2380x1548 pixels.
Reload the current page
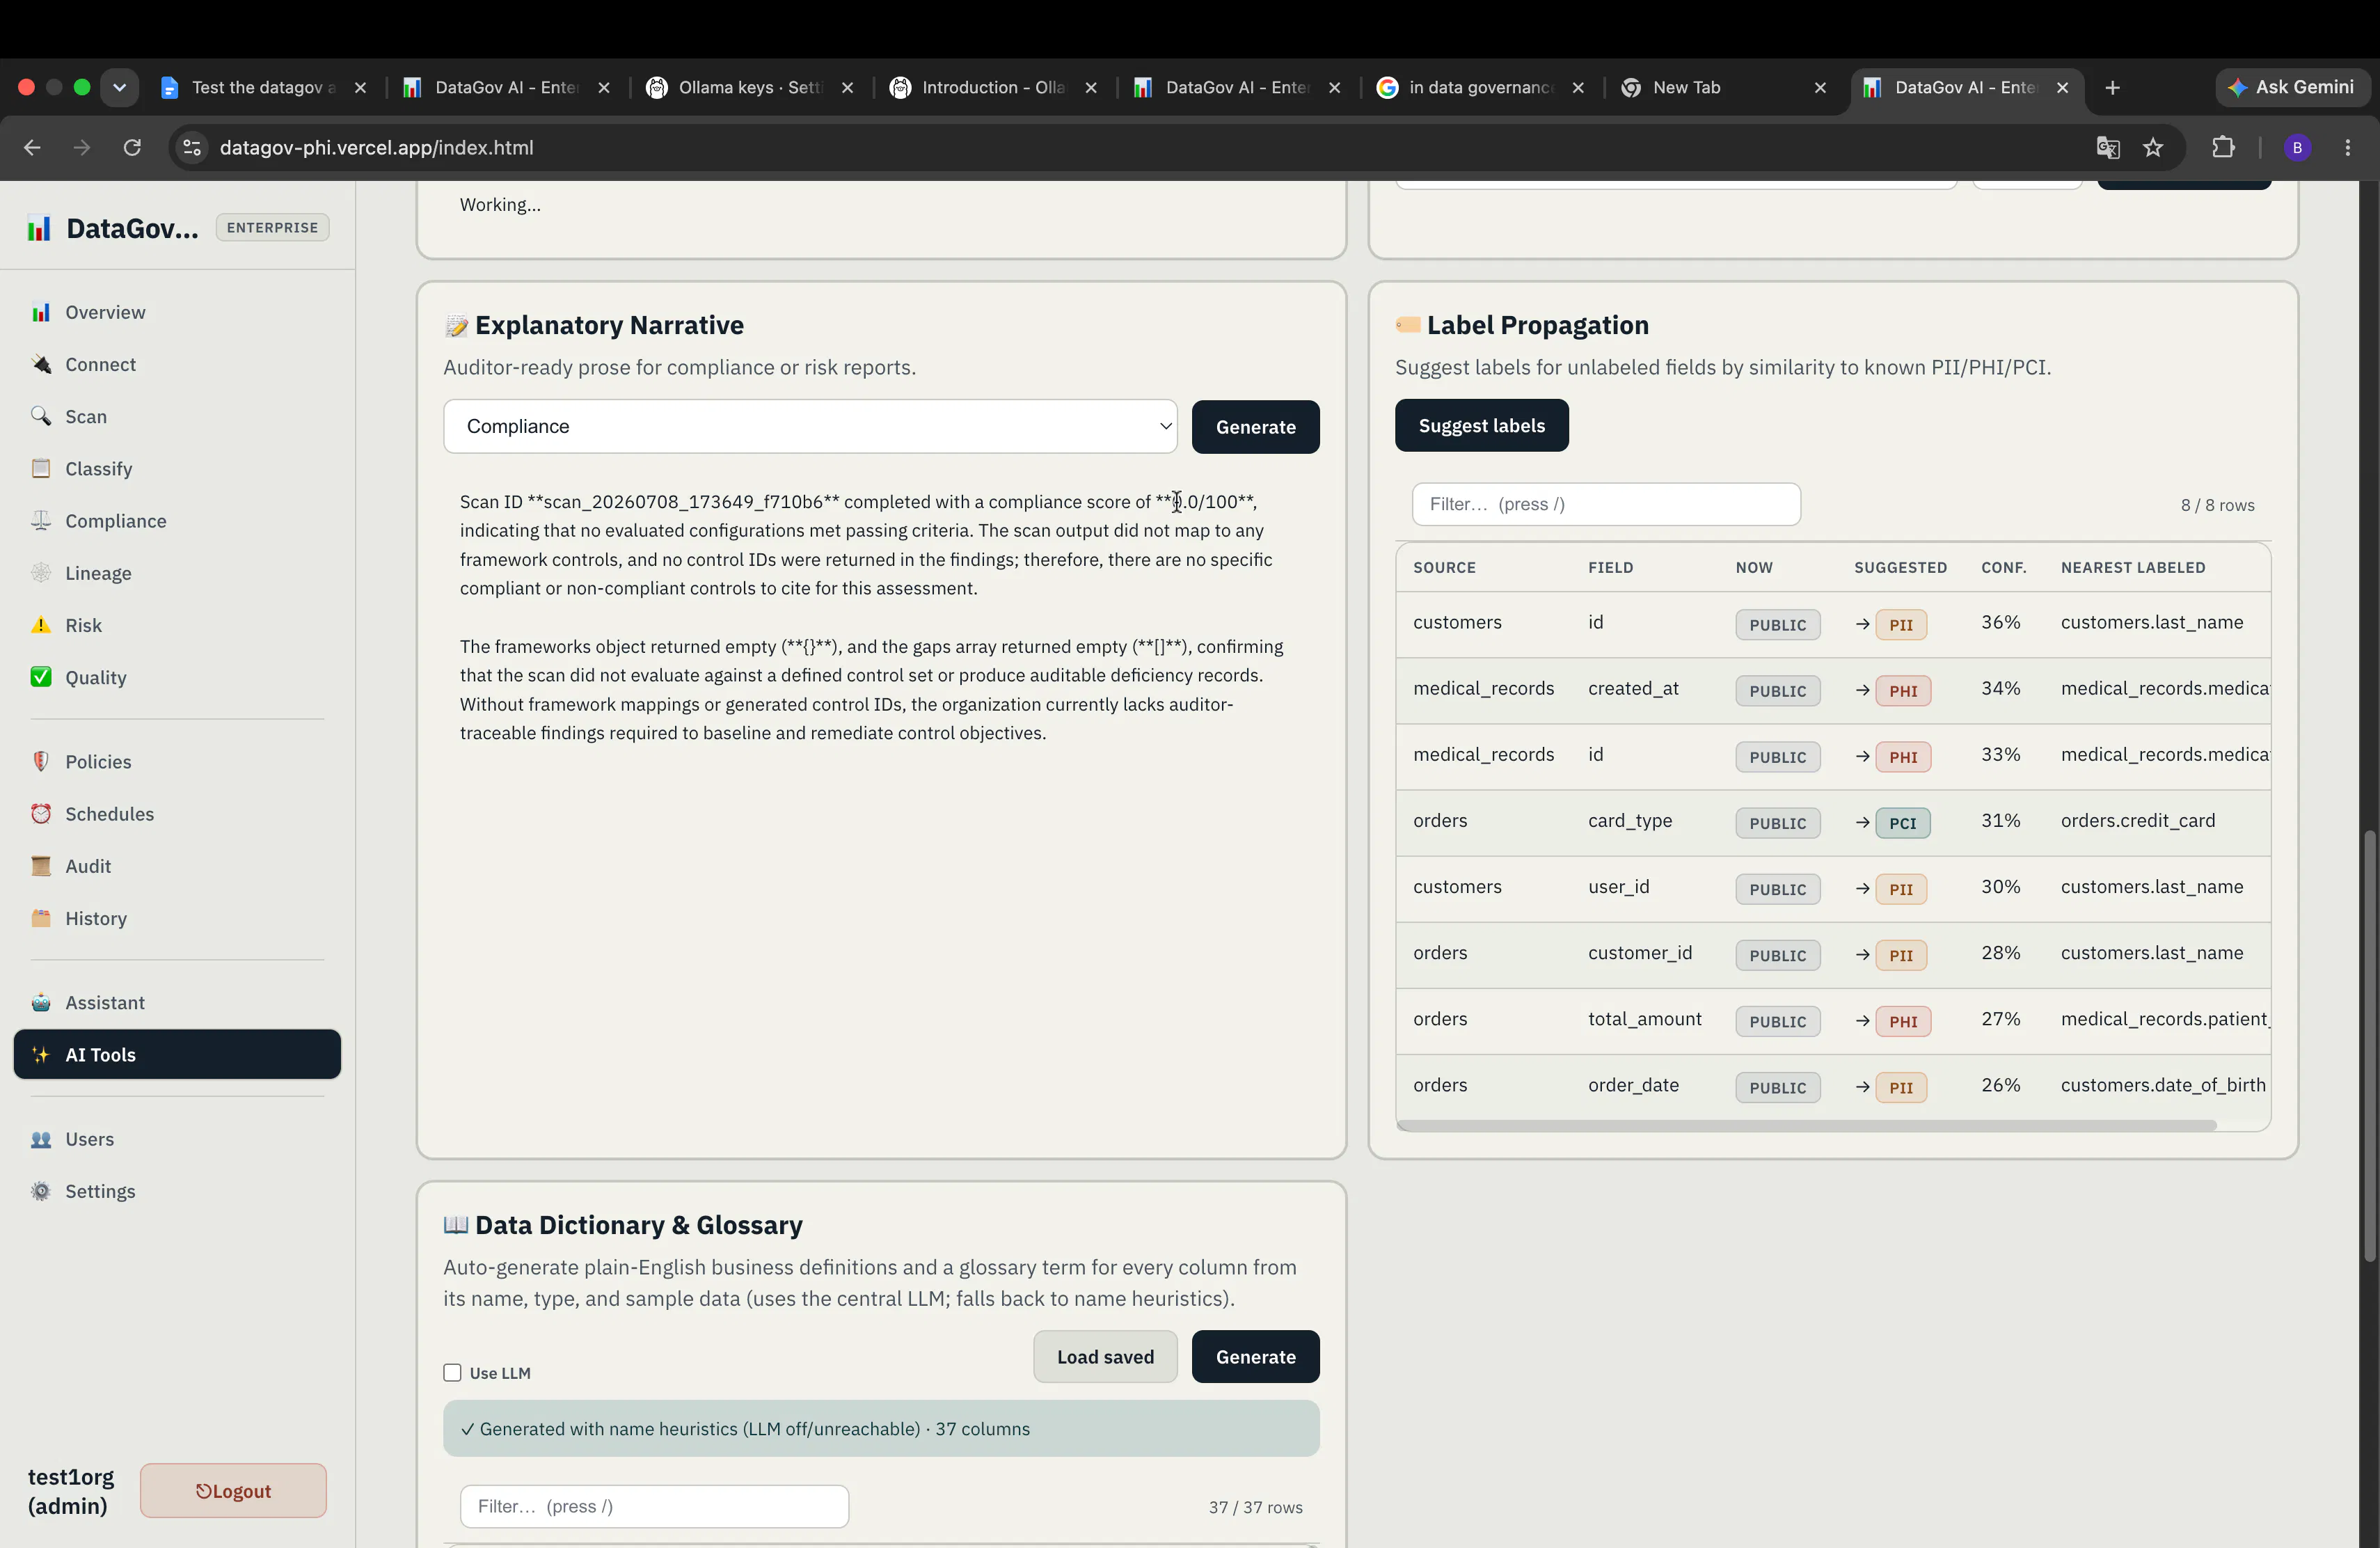(132, 147)
